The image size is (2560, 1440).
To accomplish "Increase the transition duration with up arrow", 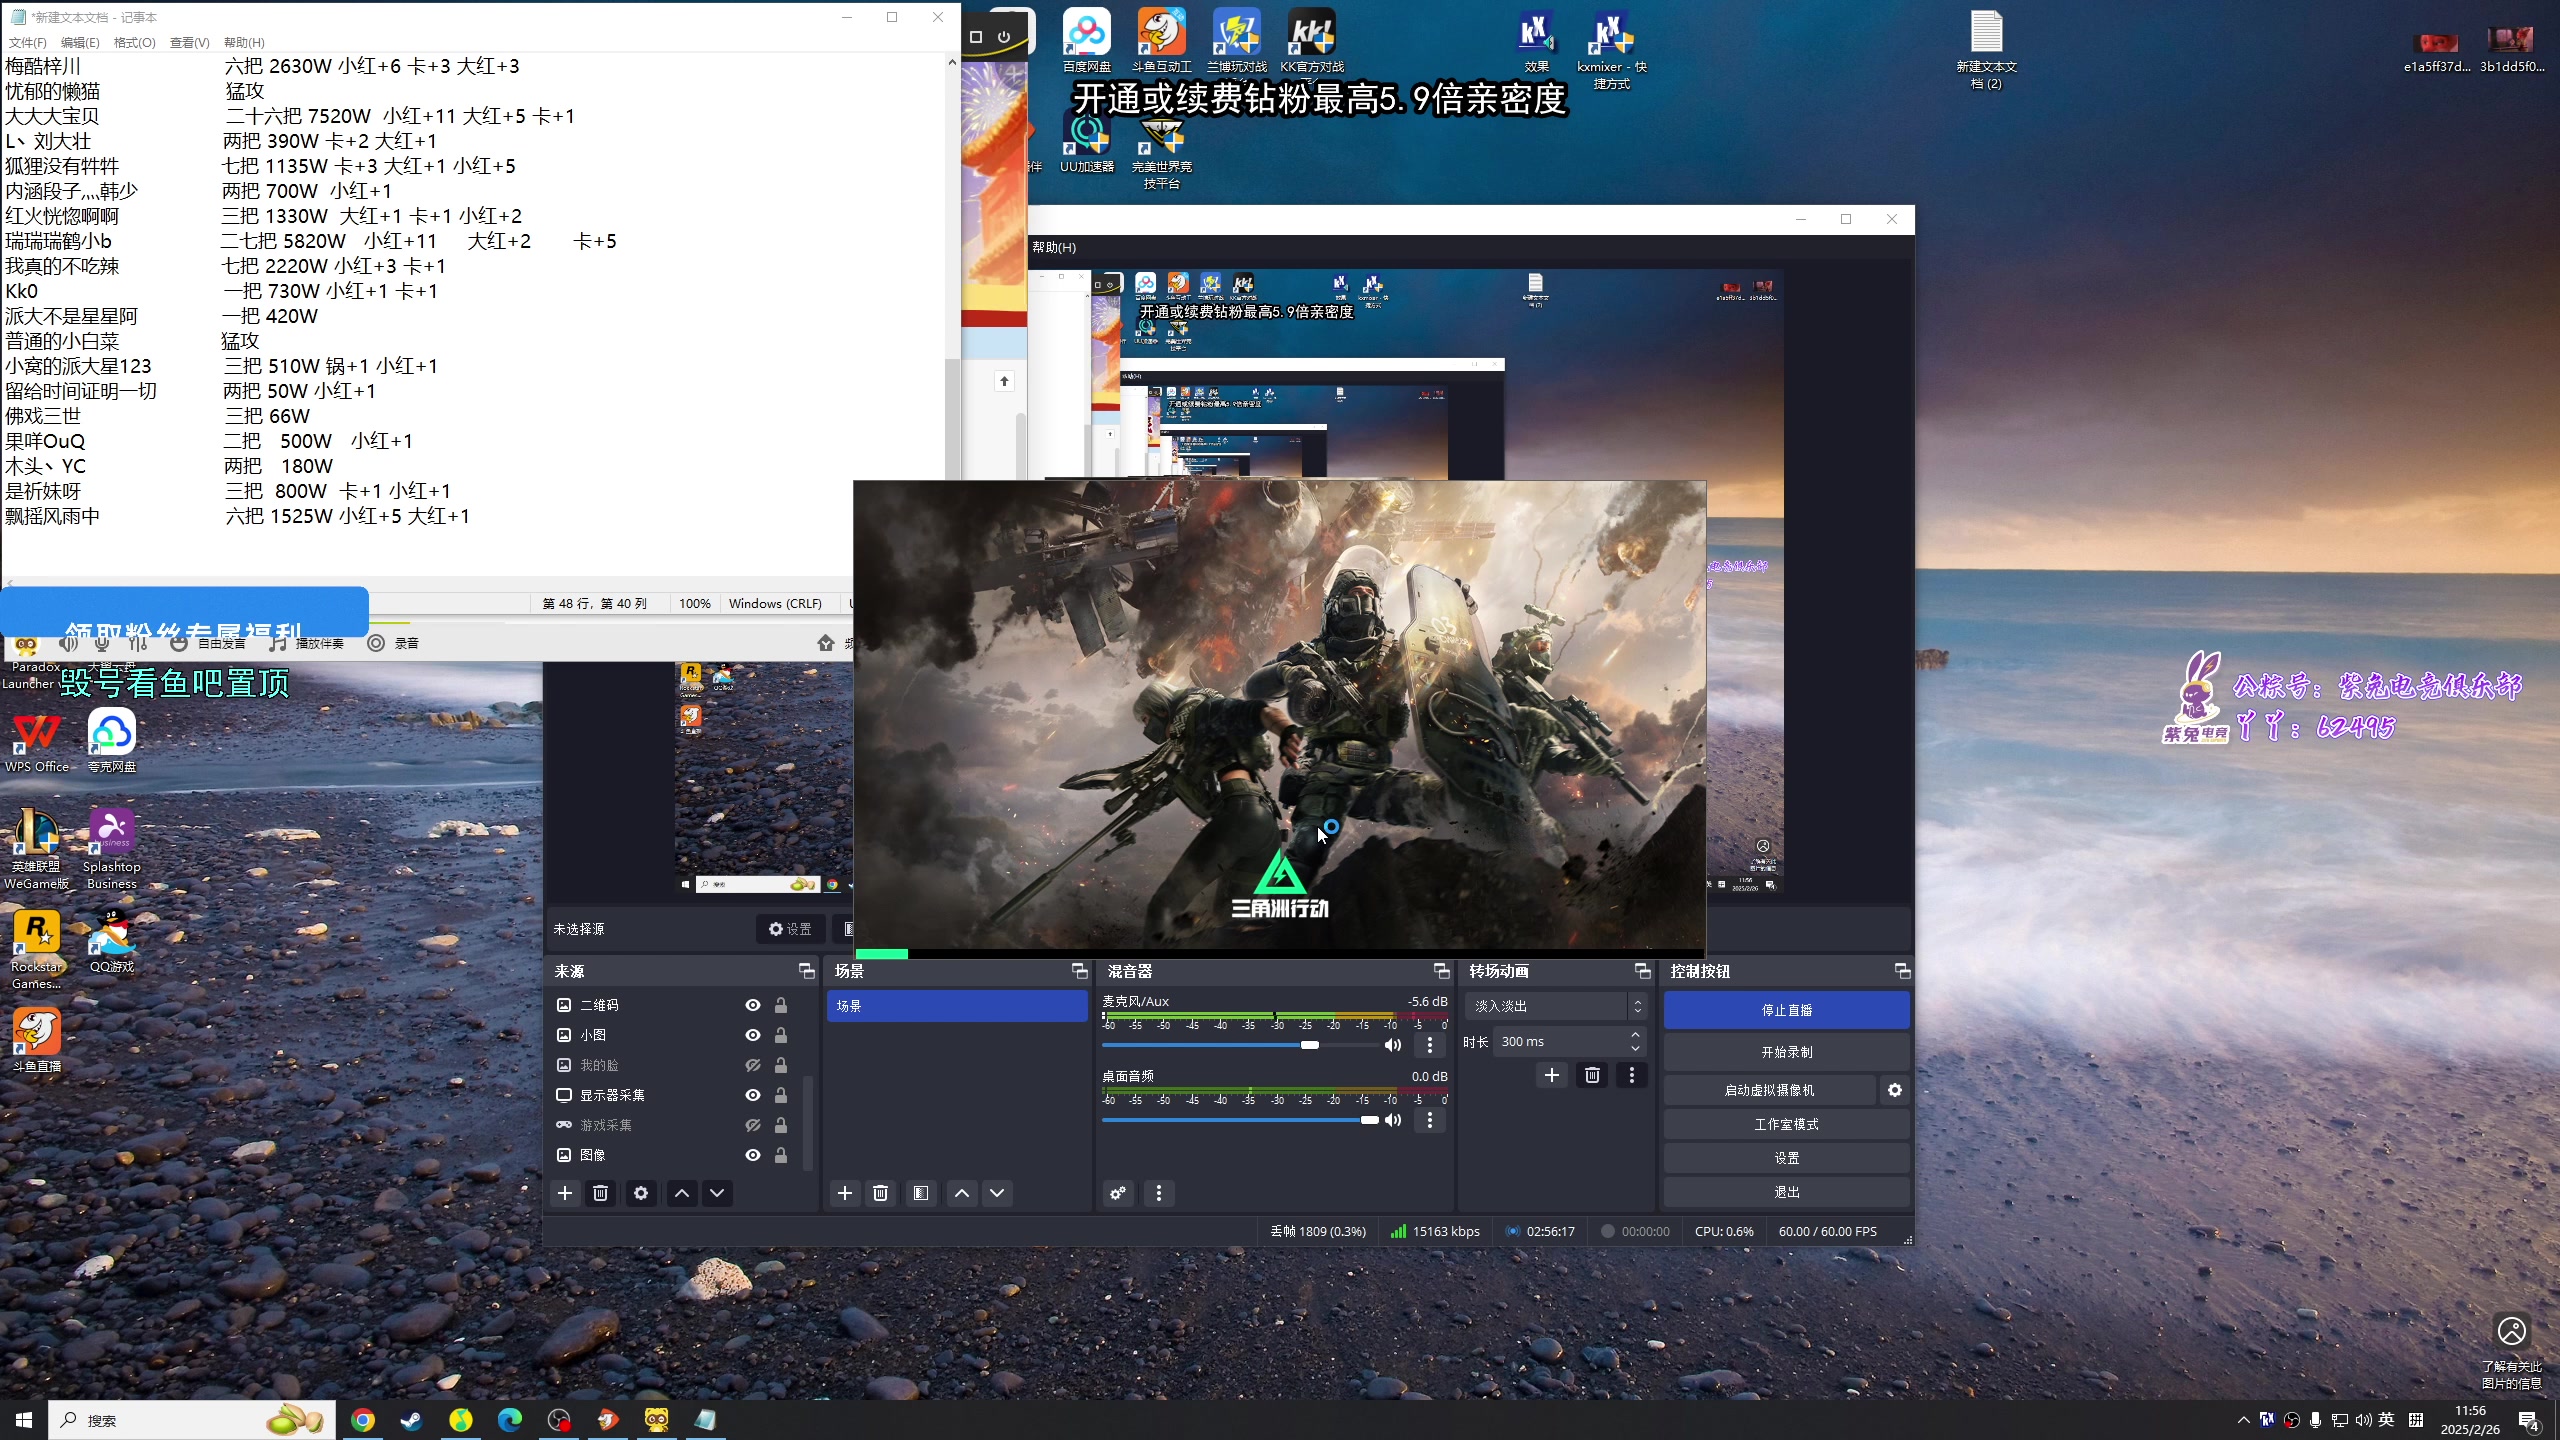I will pyautogui.click(x=1635, y=1035).
